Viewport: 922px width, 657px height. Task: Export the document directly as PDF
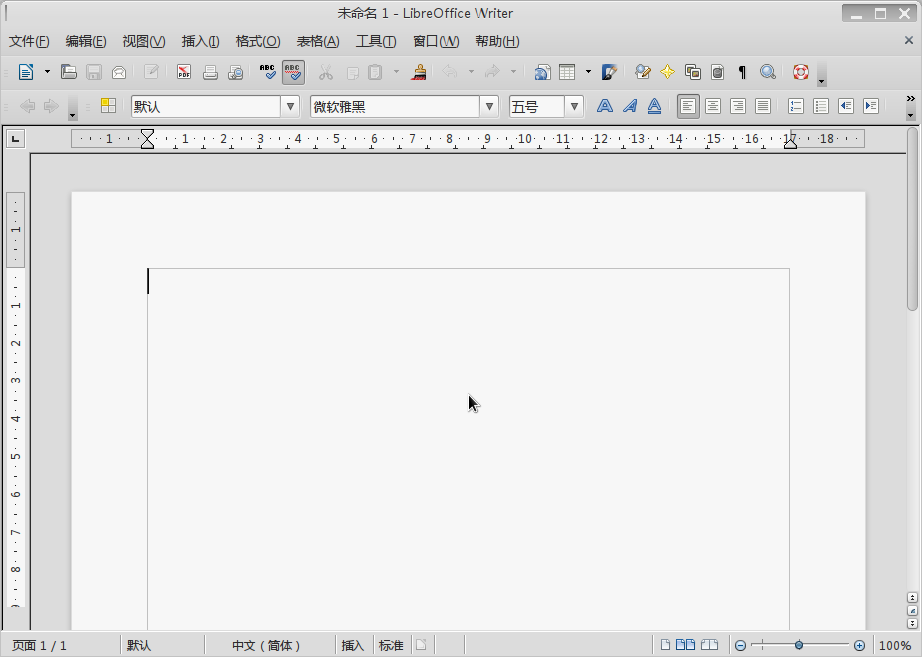184,72
